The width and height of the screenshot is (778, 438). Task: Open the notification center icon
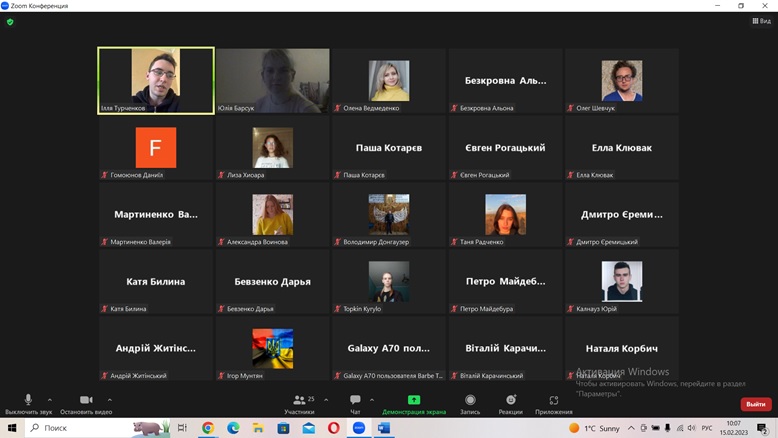[x=763, y=428]
